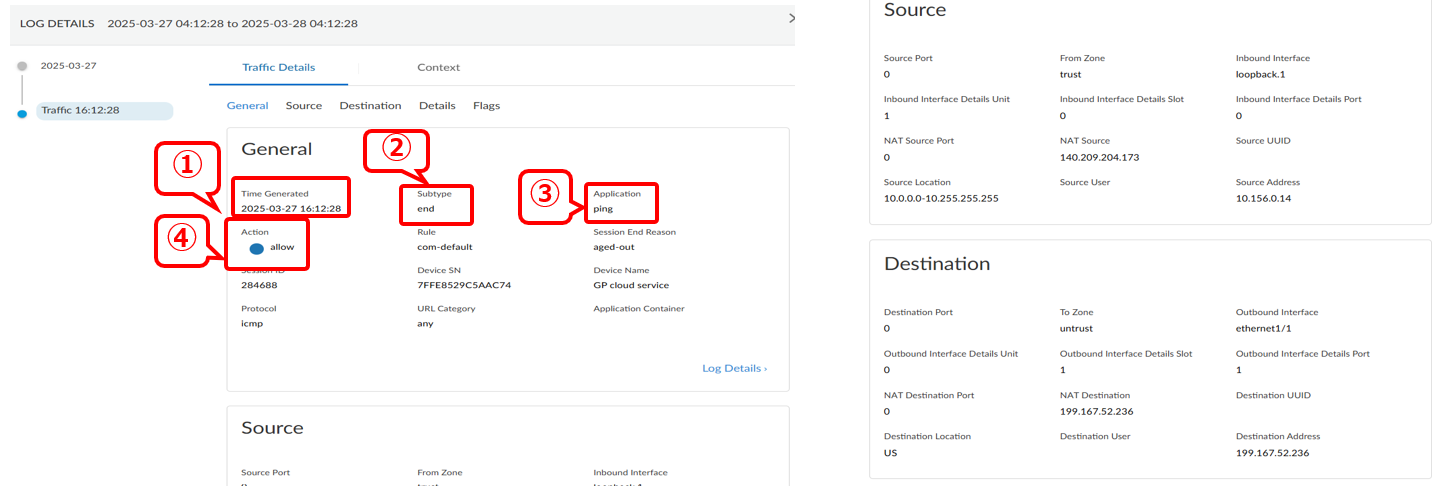Click the blue timeline dot beside Traffic 16:12:28
1447x493 pixels.
coord(22,113)
